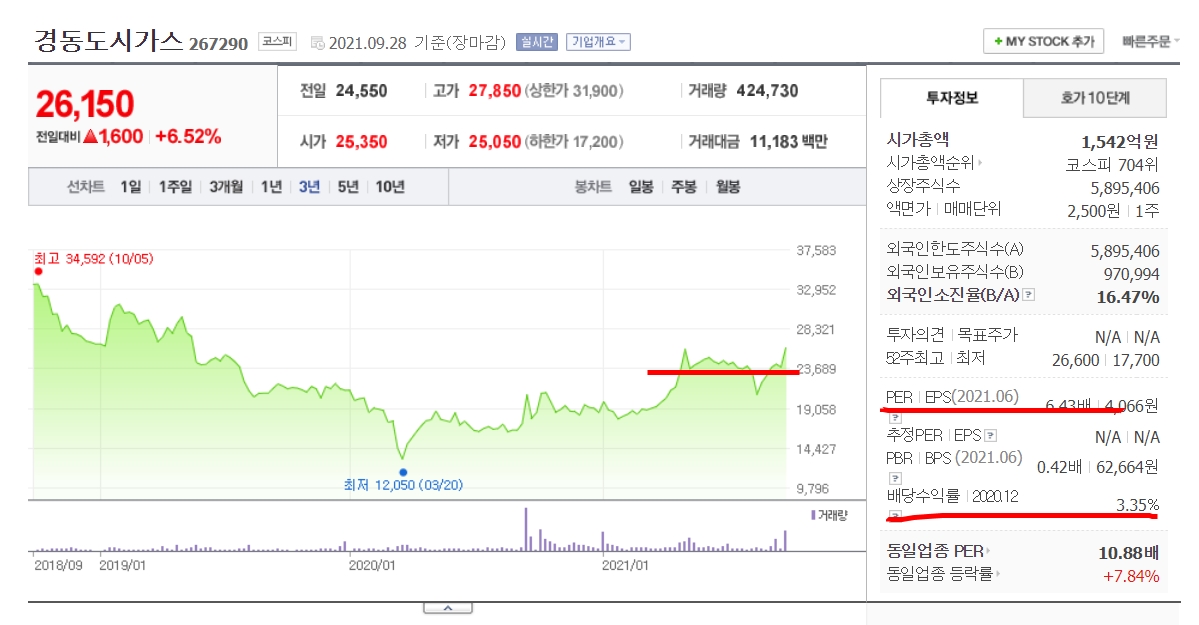Image resolution: width=1199 pixels, height=625 pixels.
Task: Click the calendar icon beside 2021.09.28 date
Action: (x=317, y=44)
